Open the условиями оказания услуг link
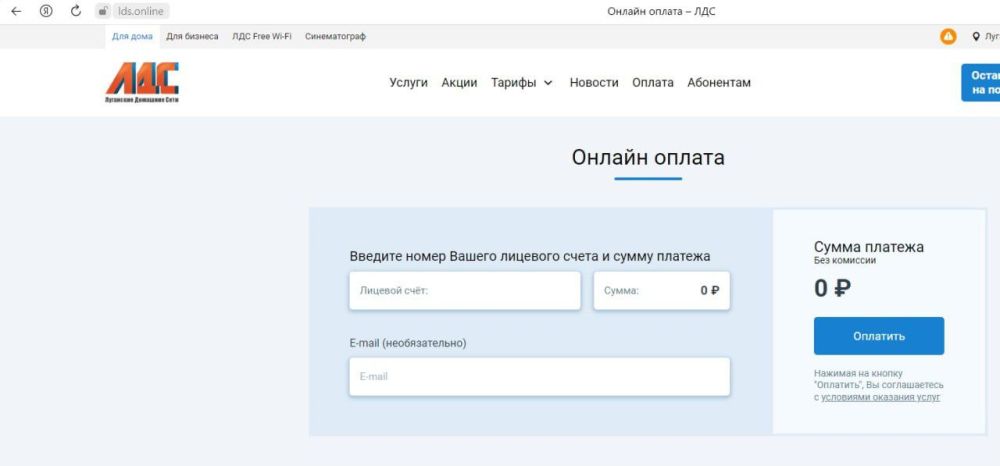The image size is (1000, 466). [880, 397]
